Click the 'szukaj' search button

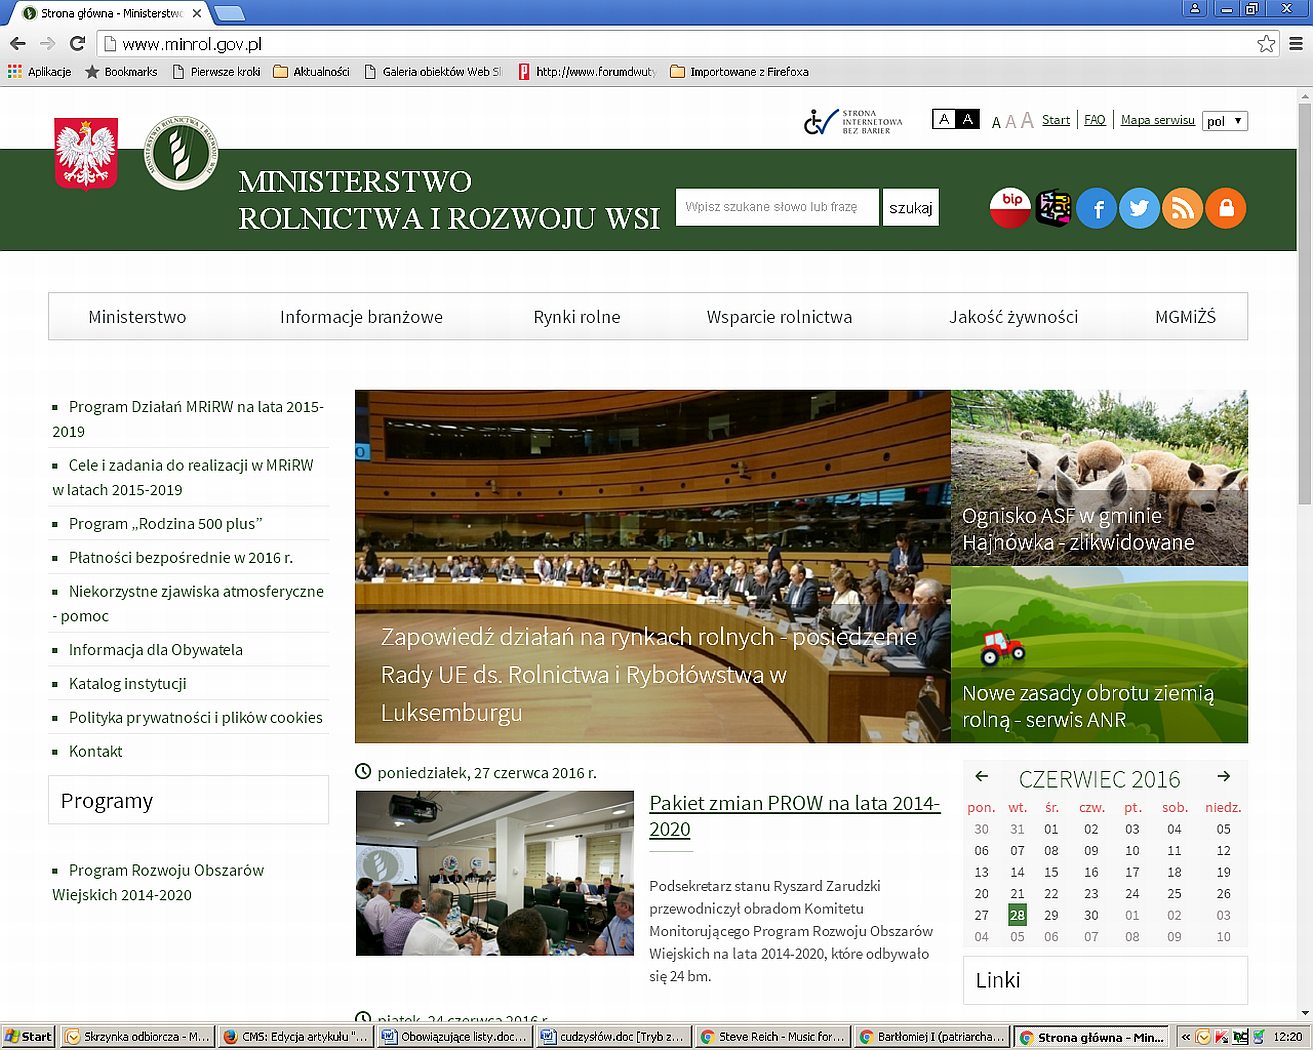click(x=910, y=208)
